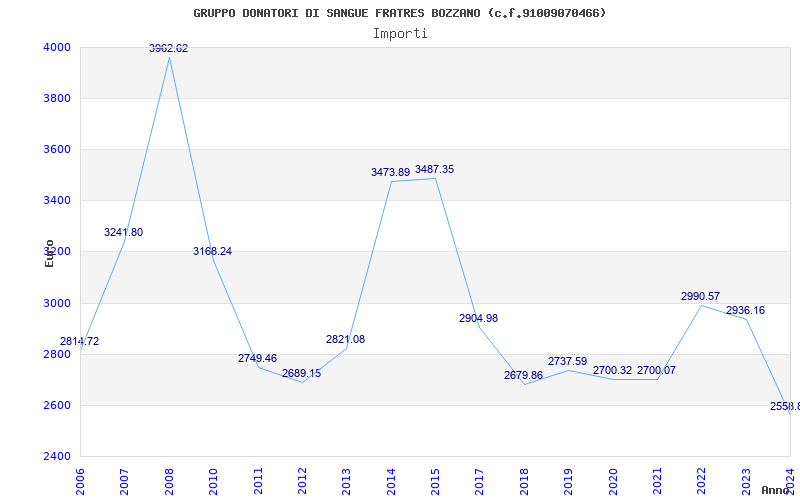Select the 2749.46 data label

click(x=257, y=358)
